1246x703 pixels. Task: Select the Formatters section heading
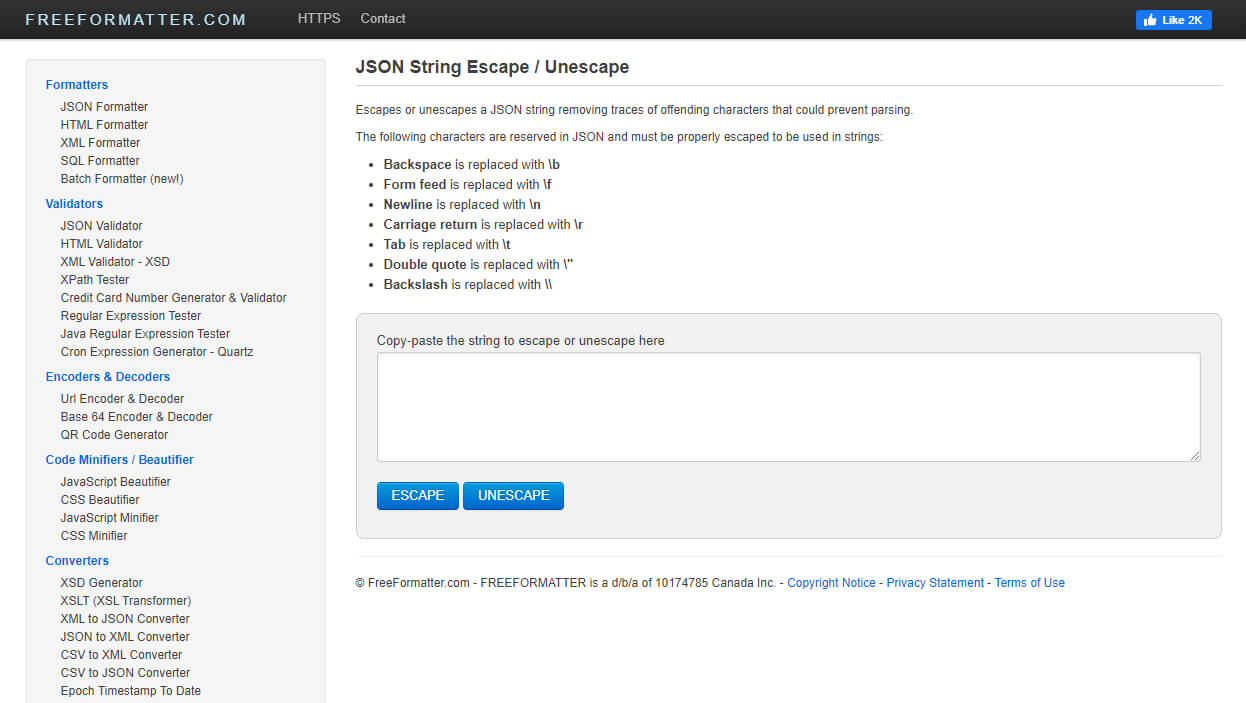[x=77, y=85]
